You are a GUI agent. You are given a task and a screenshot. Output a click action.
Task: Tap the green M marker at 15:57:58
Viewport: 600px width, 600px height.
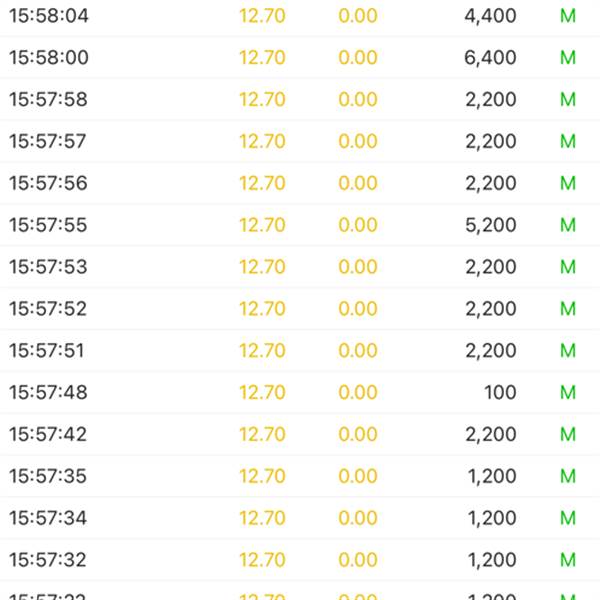pos(568,99)
